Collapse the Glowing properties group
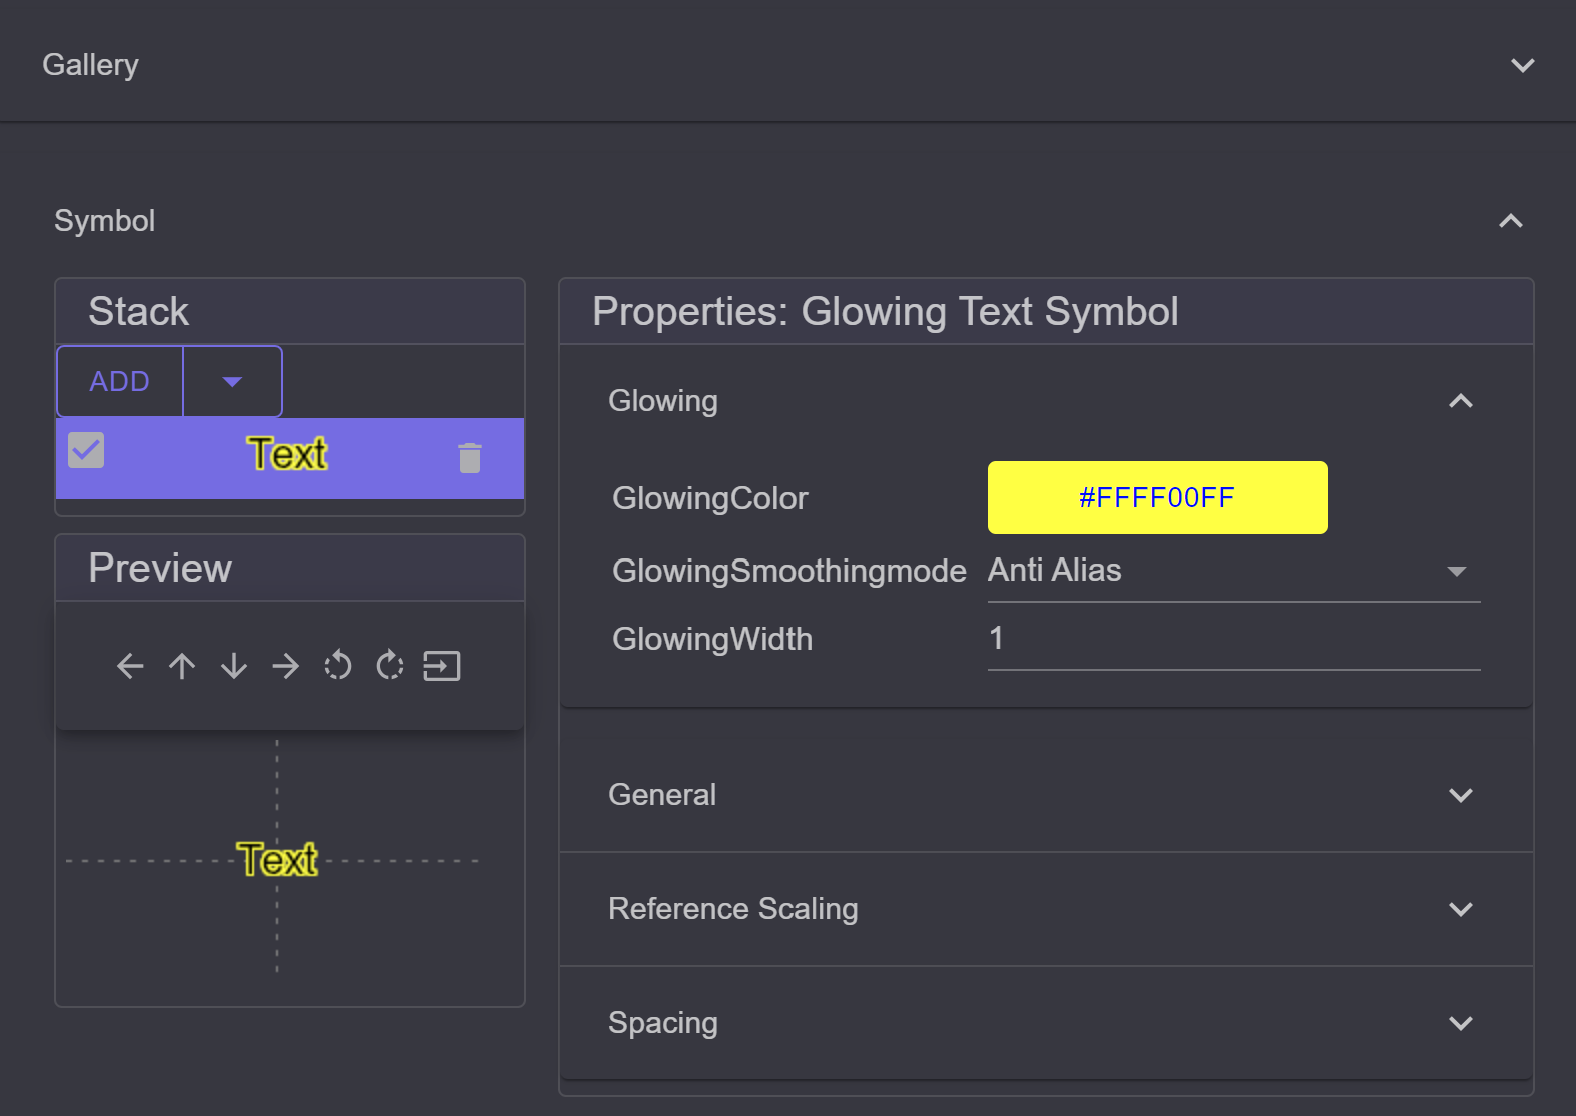This screenshot has height=1116, width=1576. (1461, 401)
